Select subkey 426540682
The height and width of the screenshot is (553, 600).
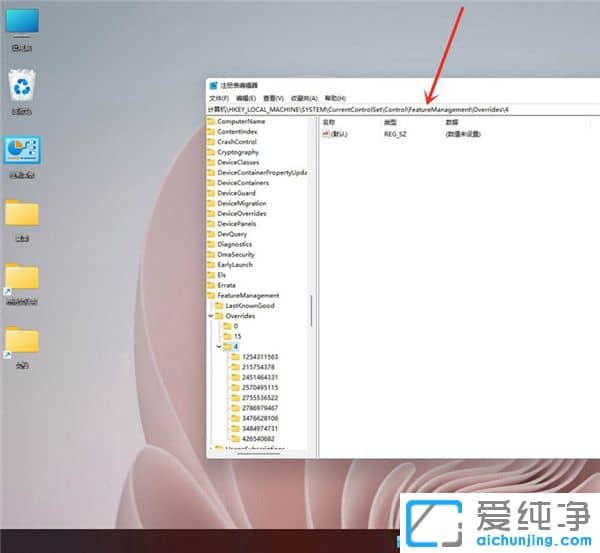pos(258,439)
